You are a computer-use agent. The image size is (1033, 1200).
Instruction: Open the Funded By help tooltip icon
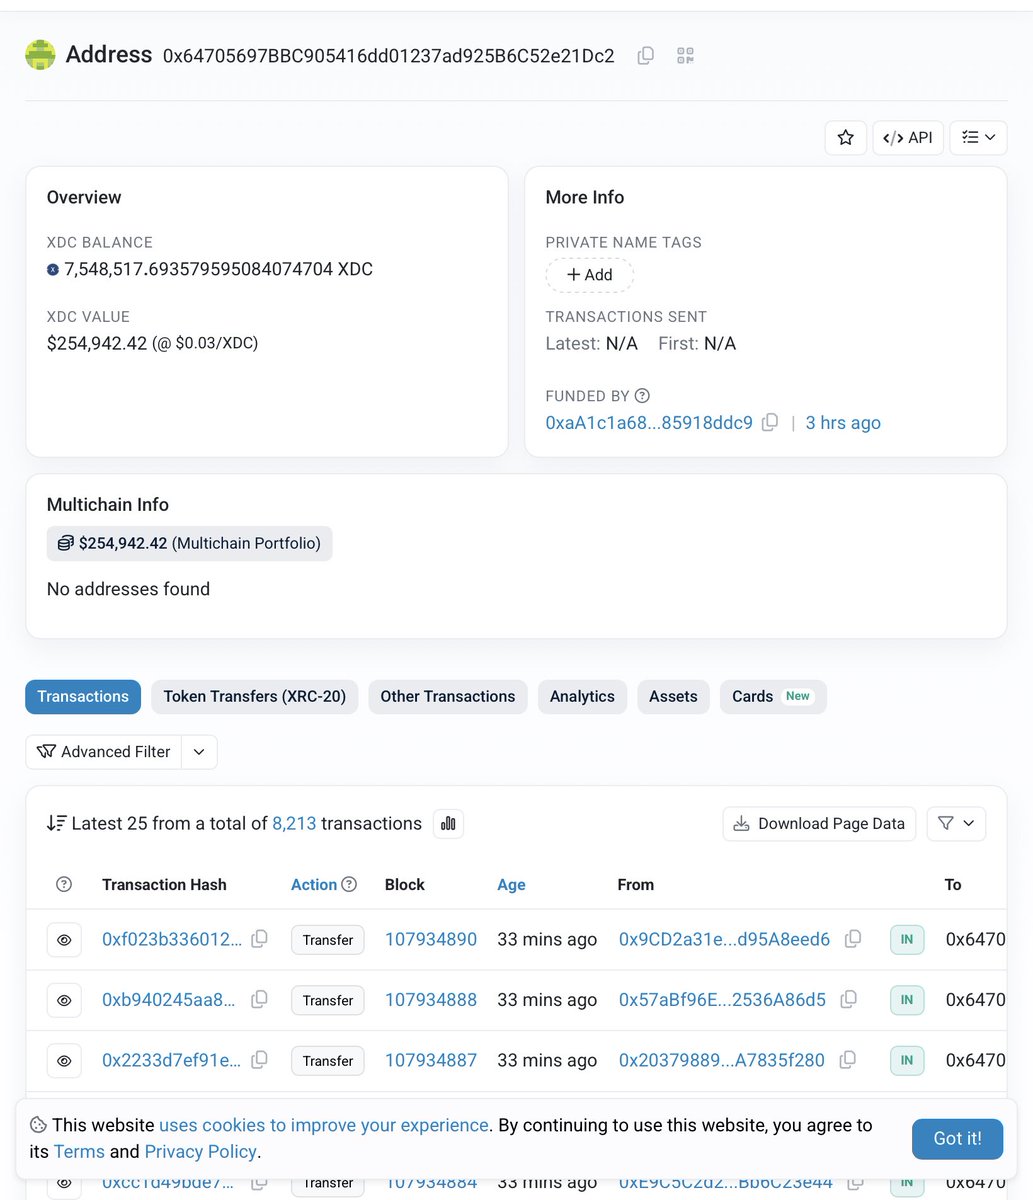[642, 396]
